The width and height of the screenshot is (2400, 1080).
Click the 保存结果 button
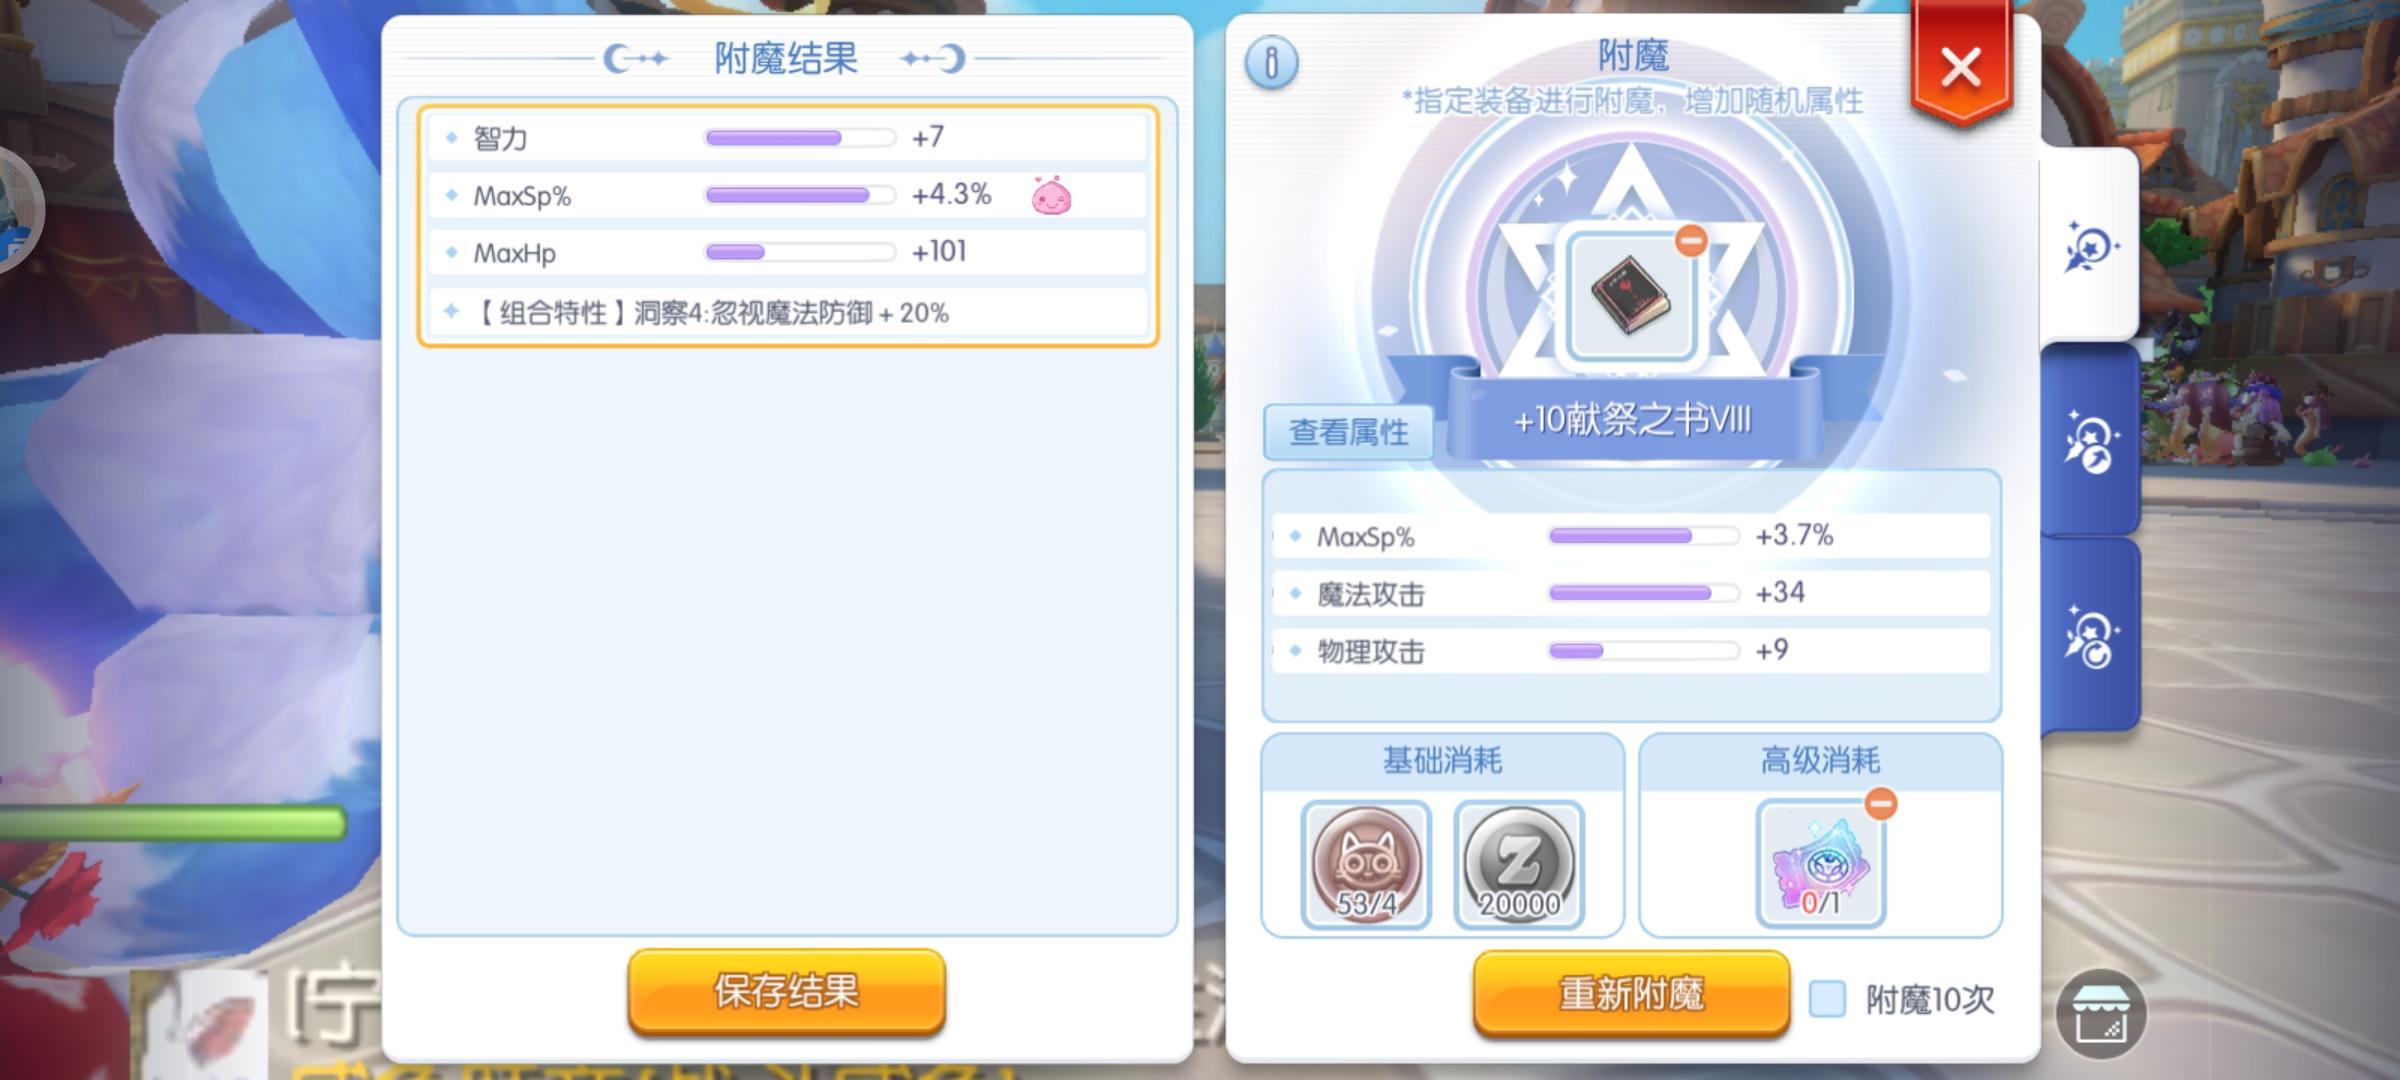pos(786,991)
